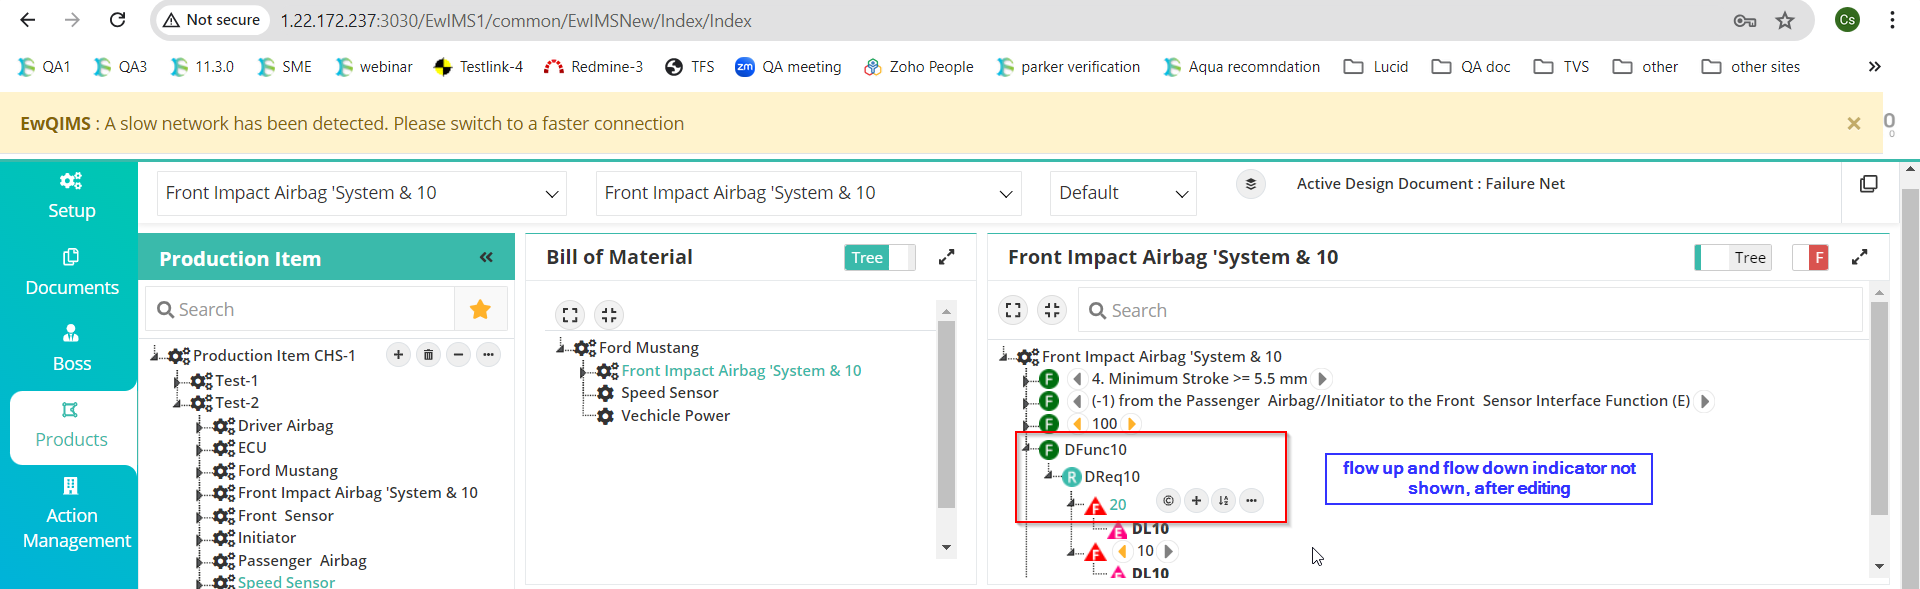Click right arrow of Sensor Interface Function
The width and height of the screenshot is (1920, 589).
pos(1705,401)
